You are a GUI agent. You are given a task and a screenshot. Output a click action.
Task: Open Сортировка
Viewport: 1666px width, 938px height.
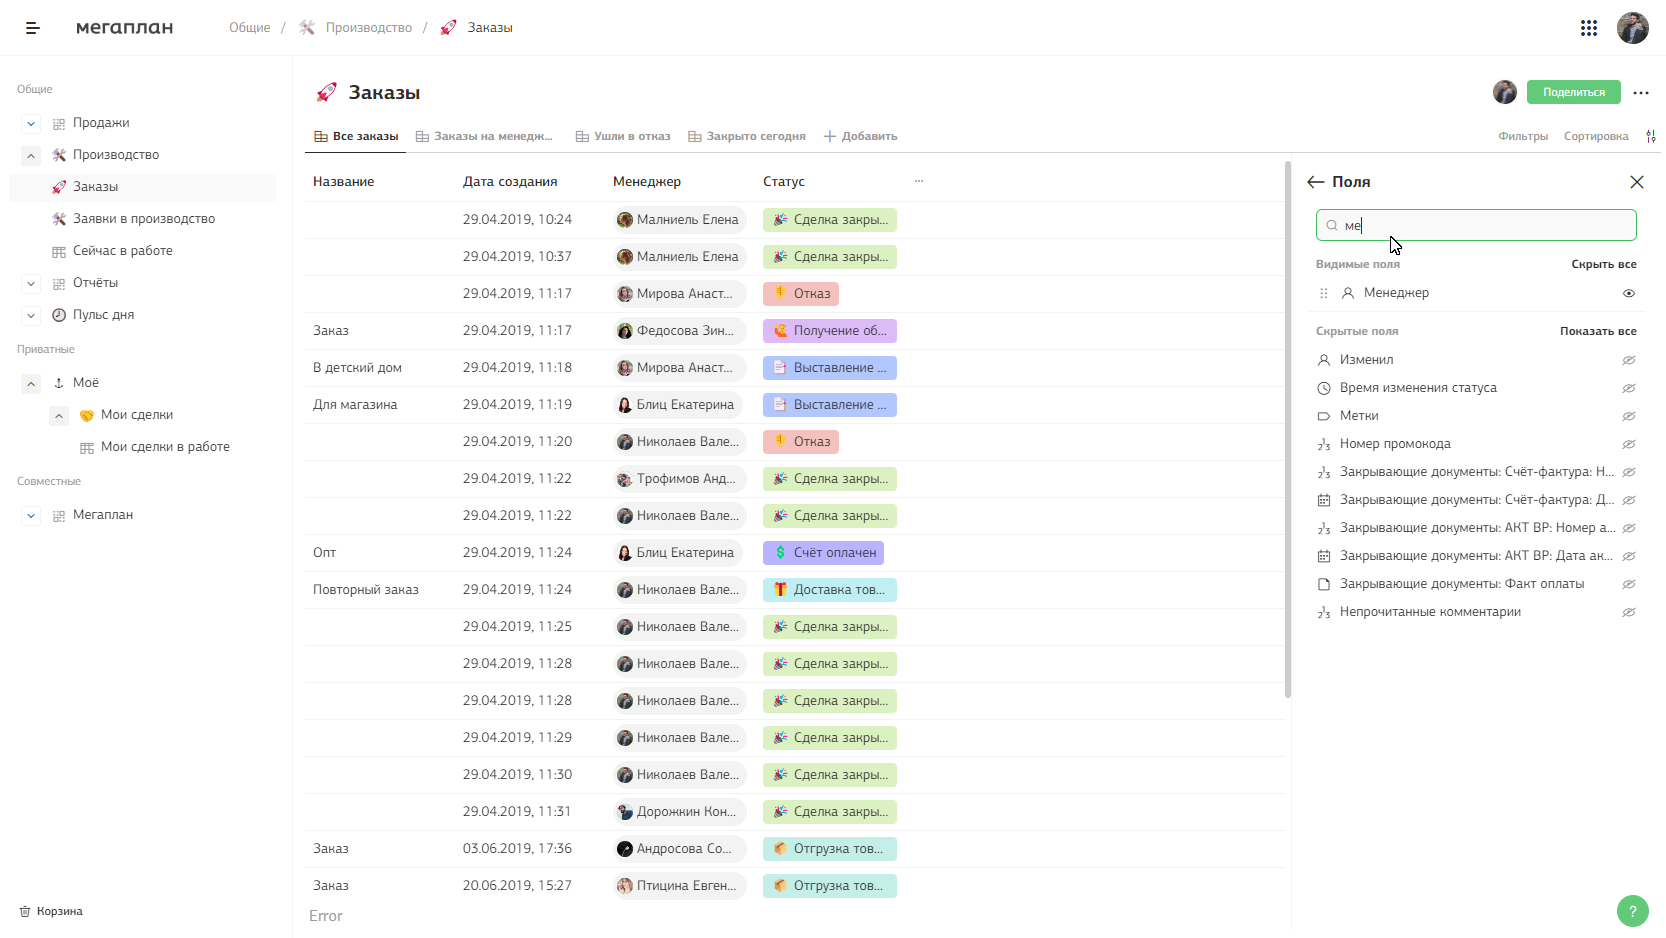coord(1596,136)
